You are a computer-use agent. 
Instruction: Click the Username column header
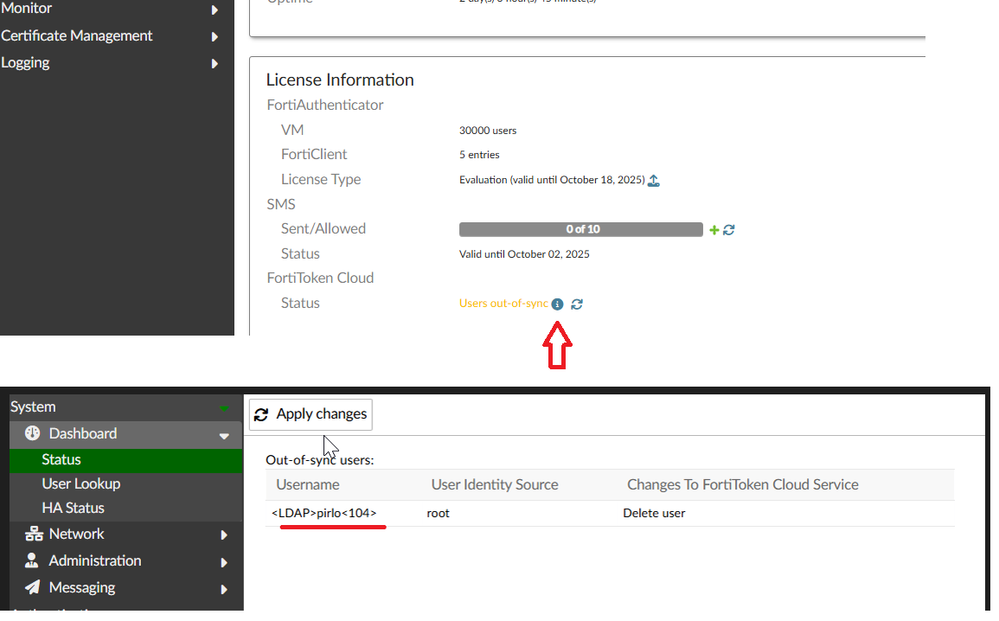click(x=308, y=485)
